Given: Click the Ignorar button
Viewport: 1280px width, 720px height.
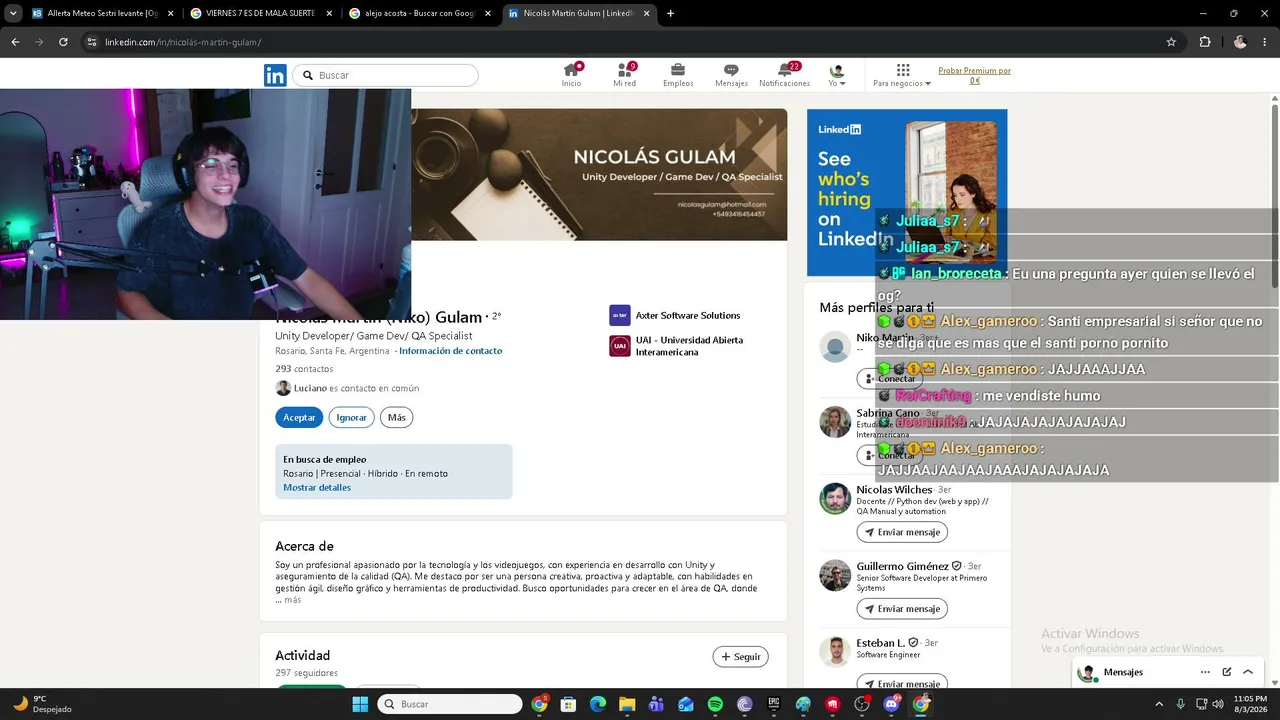Looking at the screenshot, I should pyautogui.click(x=351, y=417).
